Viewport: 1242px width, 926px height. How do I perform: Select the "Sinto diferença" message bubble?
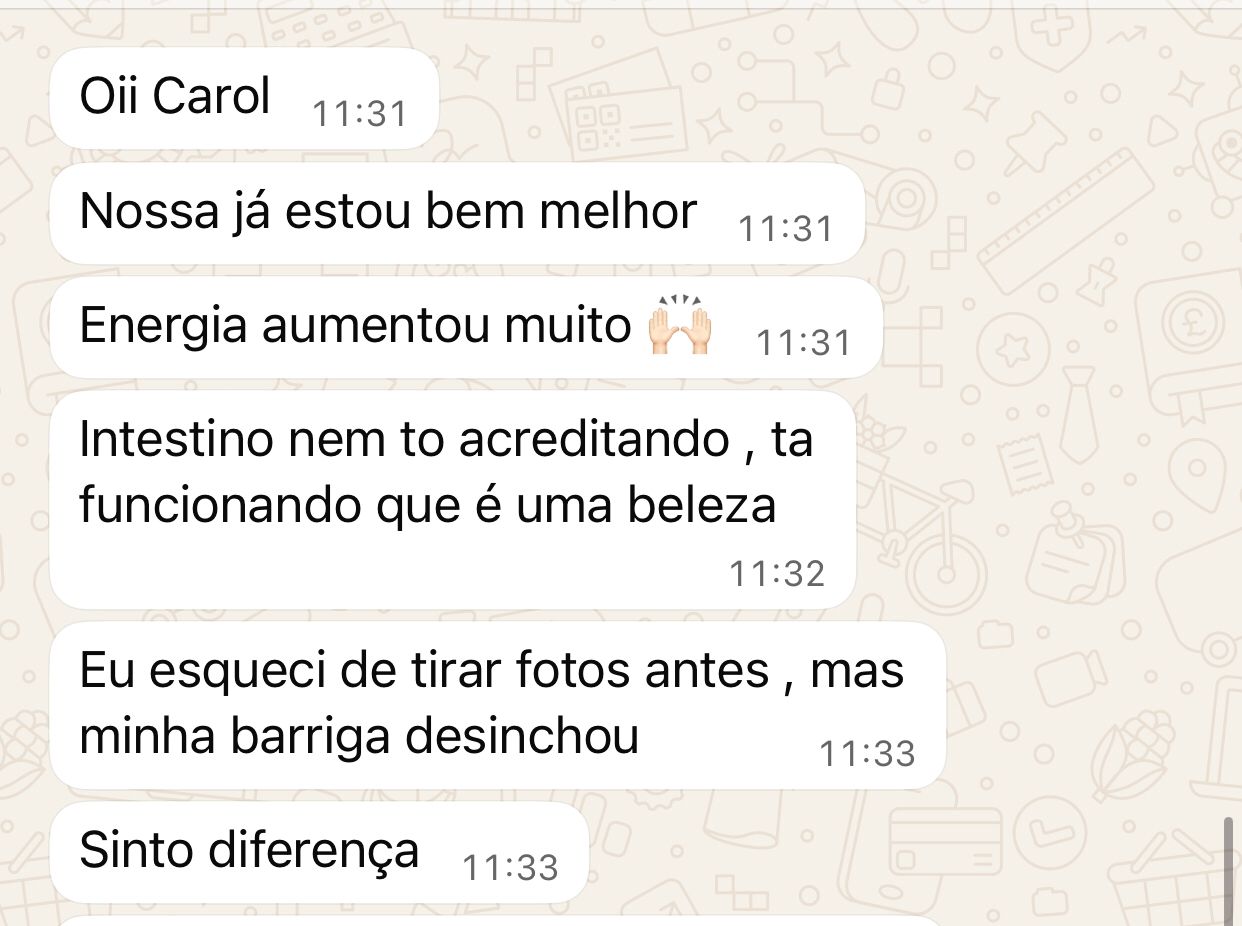click(319, 852)
